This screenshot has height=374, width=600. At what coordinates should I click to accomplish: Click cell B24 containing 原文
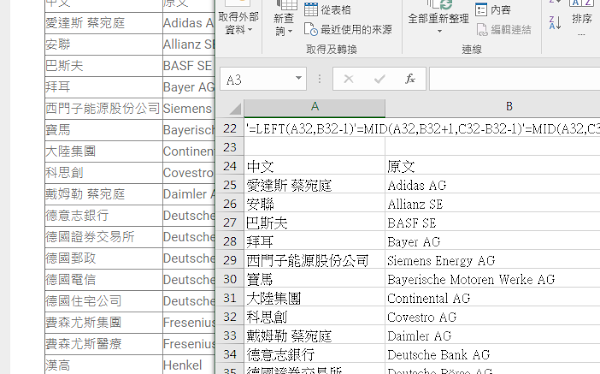tap(493, 166)
